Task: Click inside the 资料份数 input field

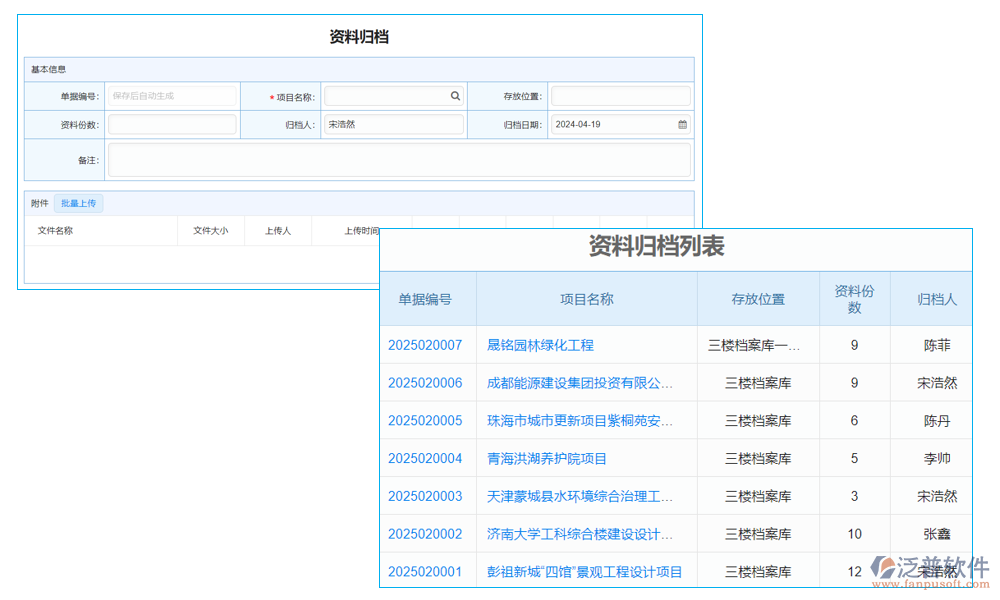Action: click(x=172, y=124)
